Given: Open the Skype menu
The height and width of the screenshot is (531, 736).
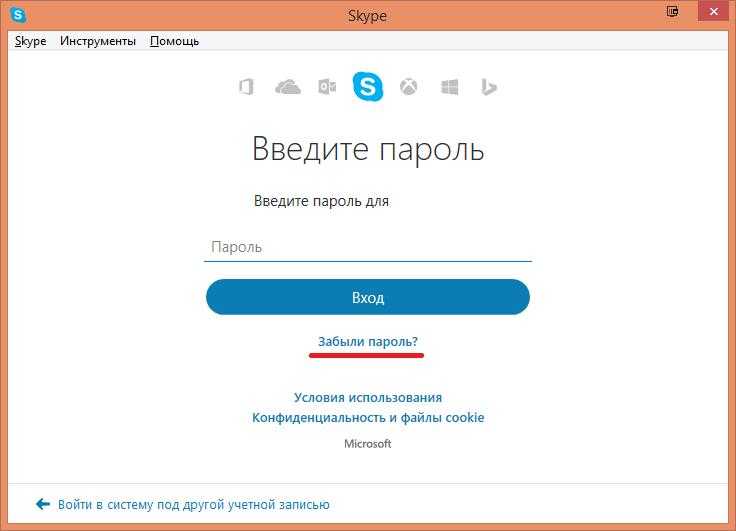Looking at the screenshot, I should (31, 41).
